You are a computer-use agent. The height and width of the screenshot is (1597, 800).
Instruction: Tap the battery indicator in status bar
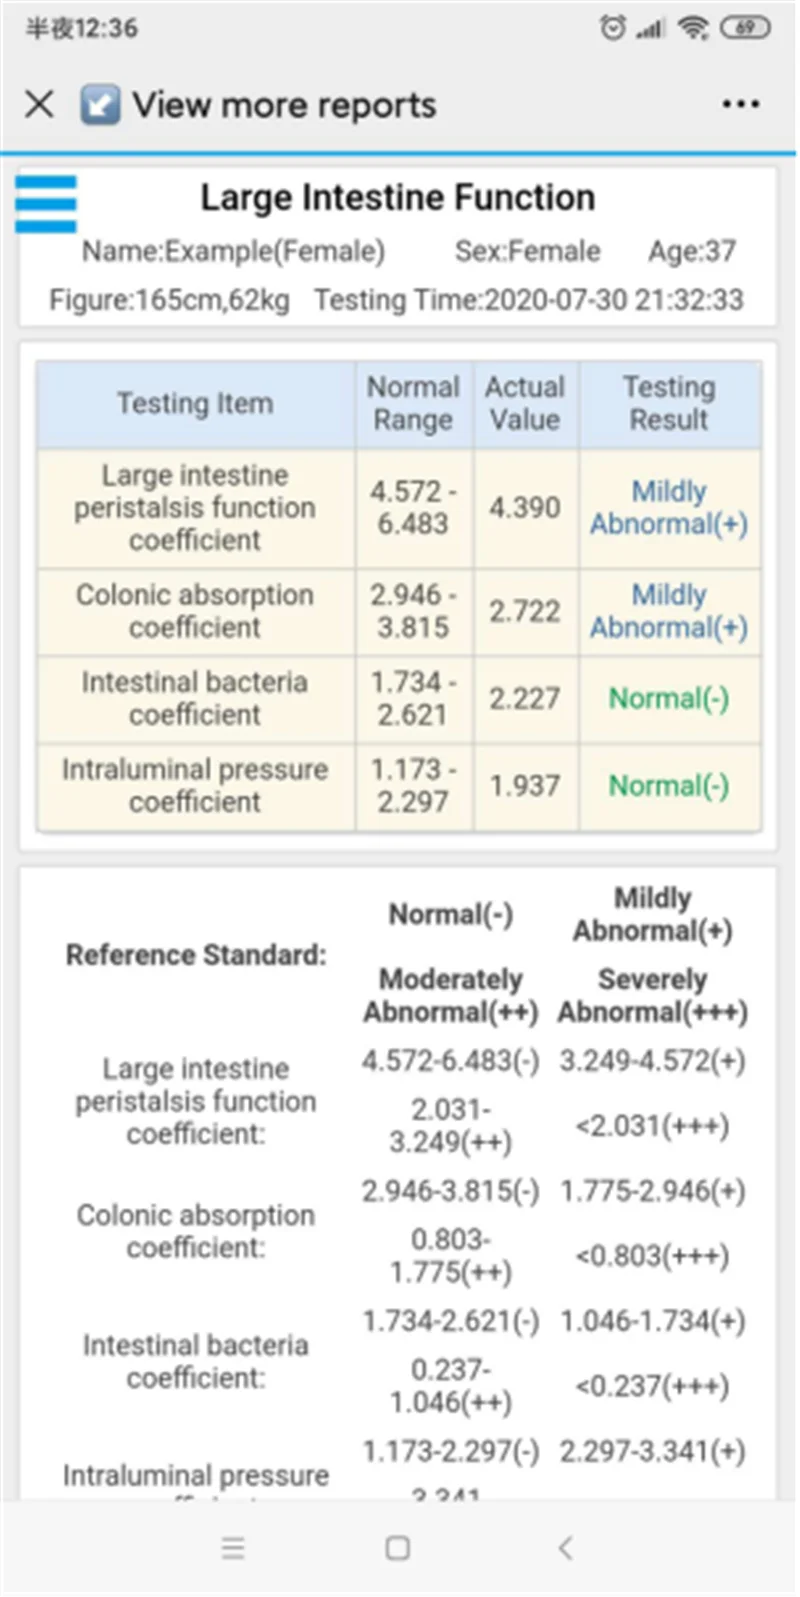tap(746, 28)
